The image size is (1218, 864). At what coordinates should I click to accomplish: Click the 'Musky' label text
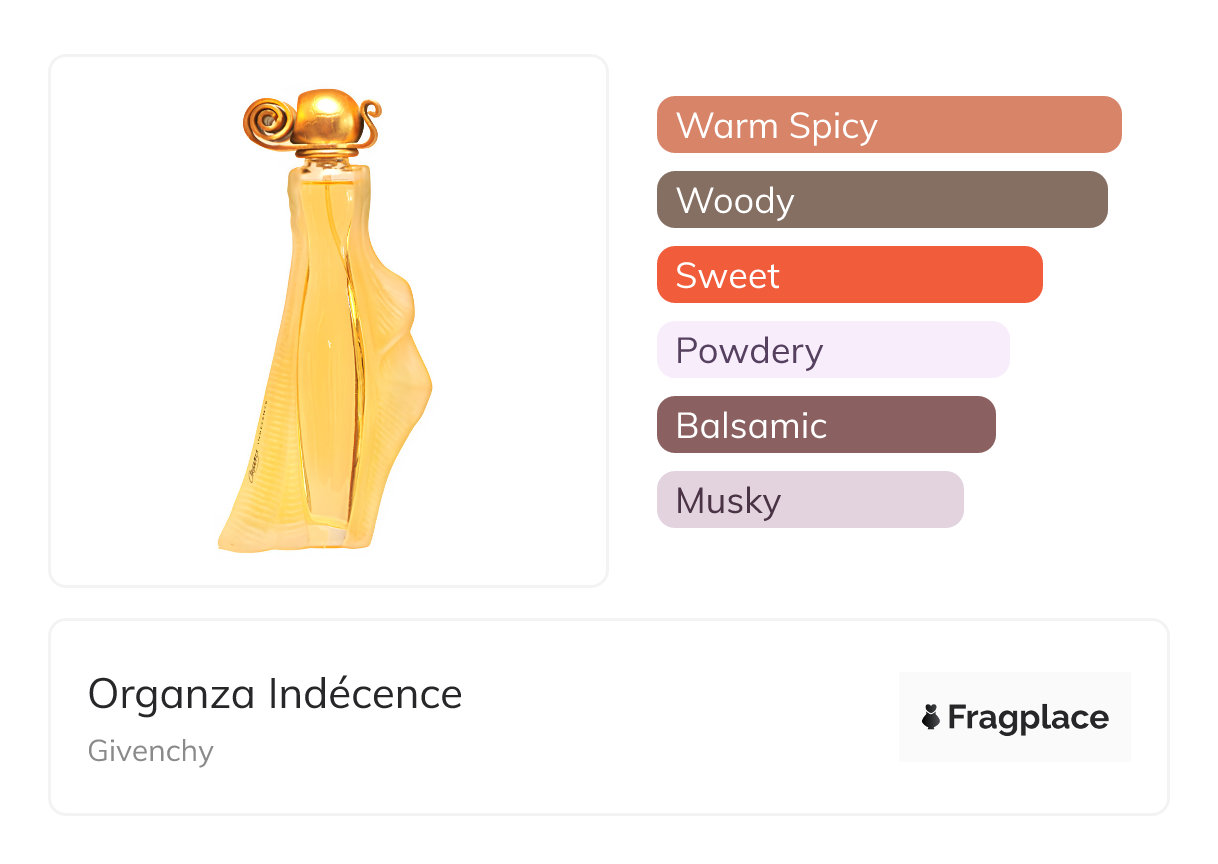(728, 501)
